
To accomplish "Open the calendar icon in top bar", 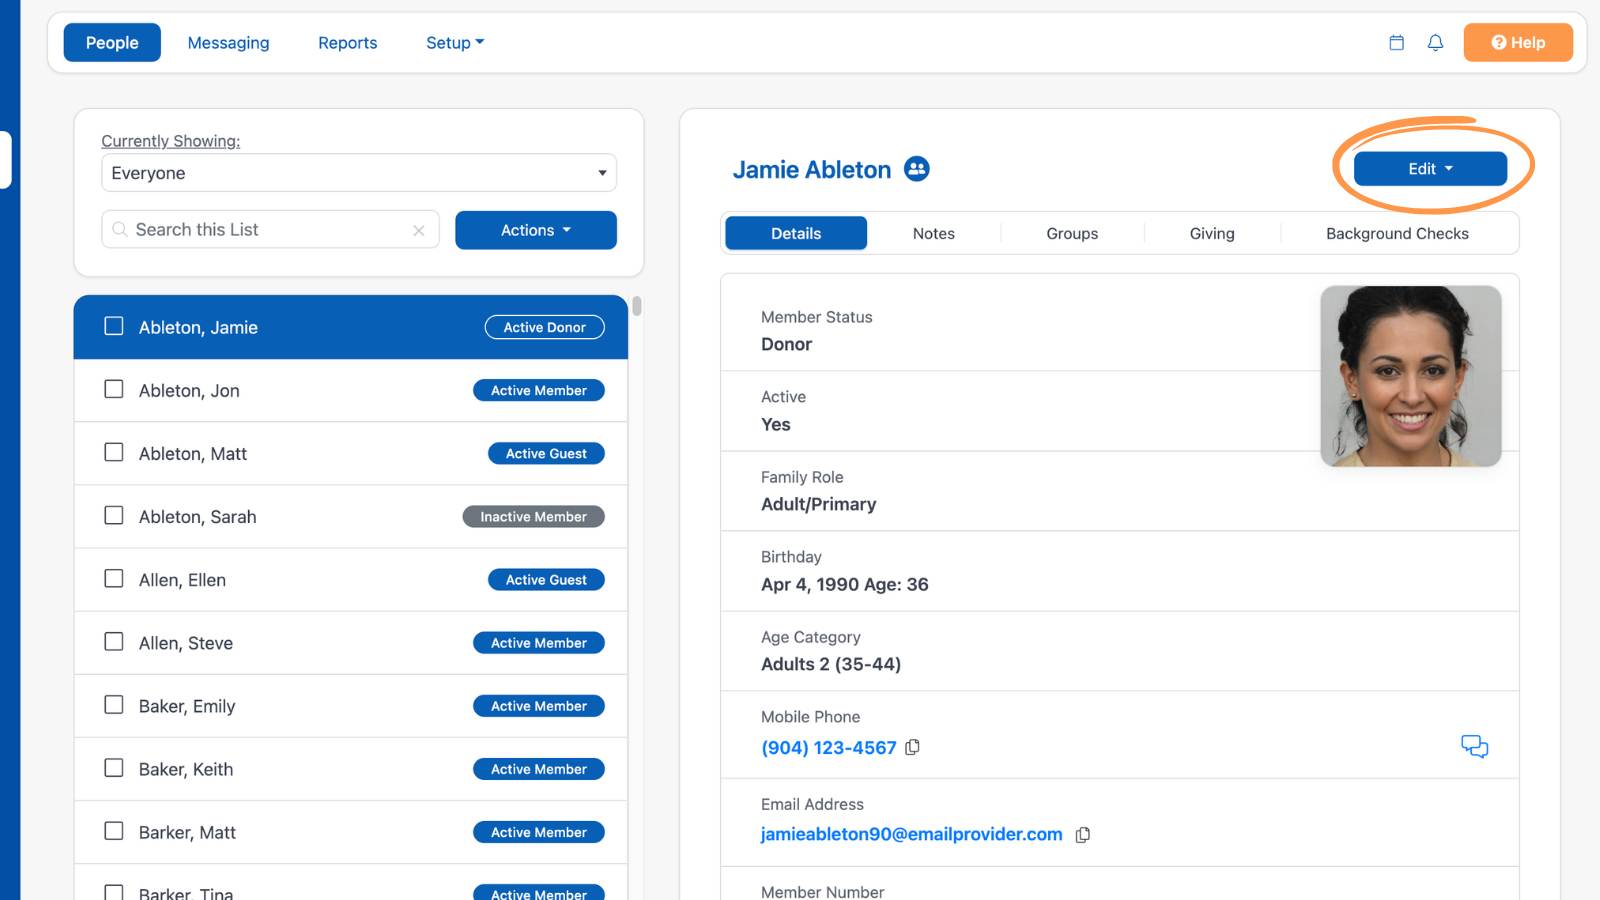I will [1397, 43].
